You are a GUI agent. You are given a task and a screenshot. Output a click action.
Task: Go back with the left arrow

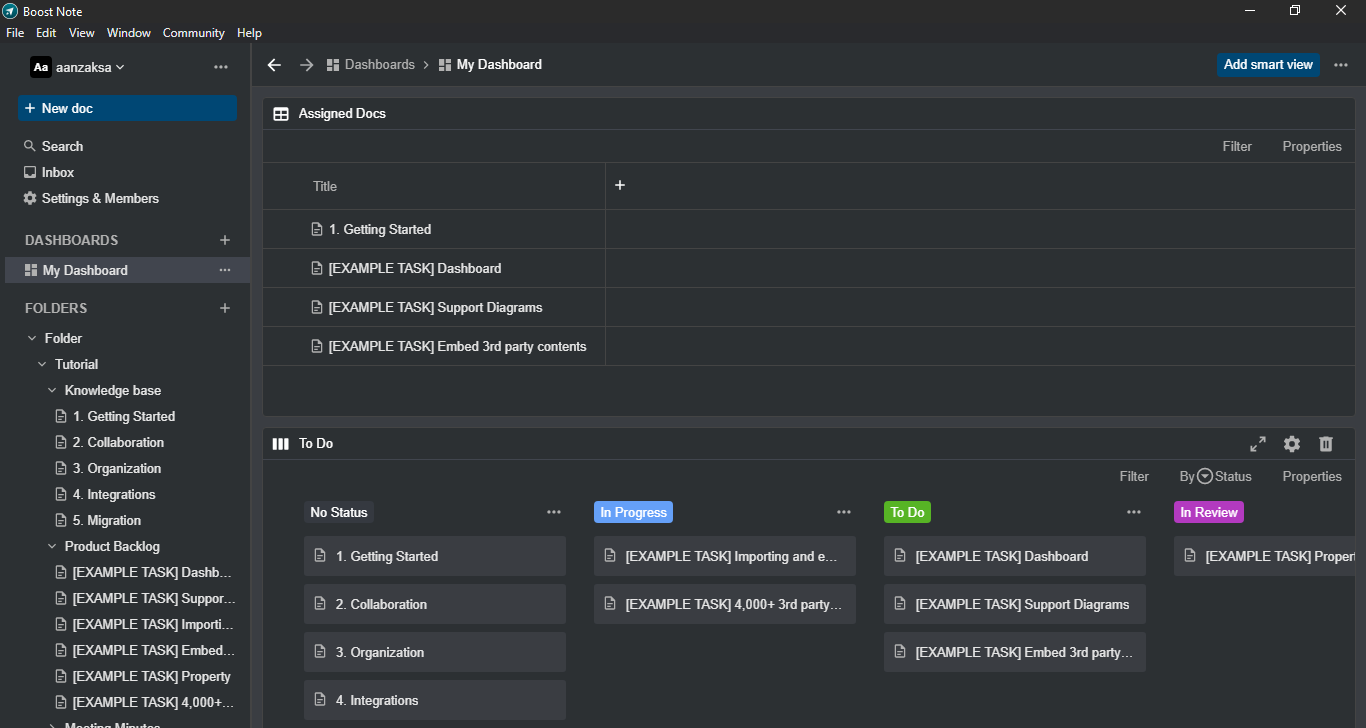[x=274, y=65]
